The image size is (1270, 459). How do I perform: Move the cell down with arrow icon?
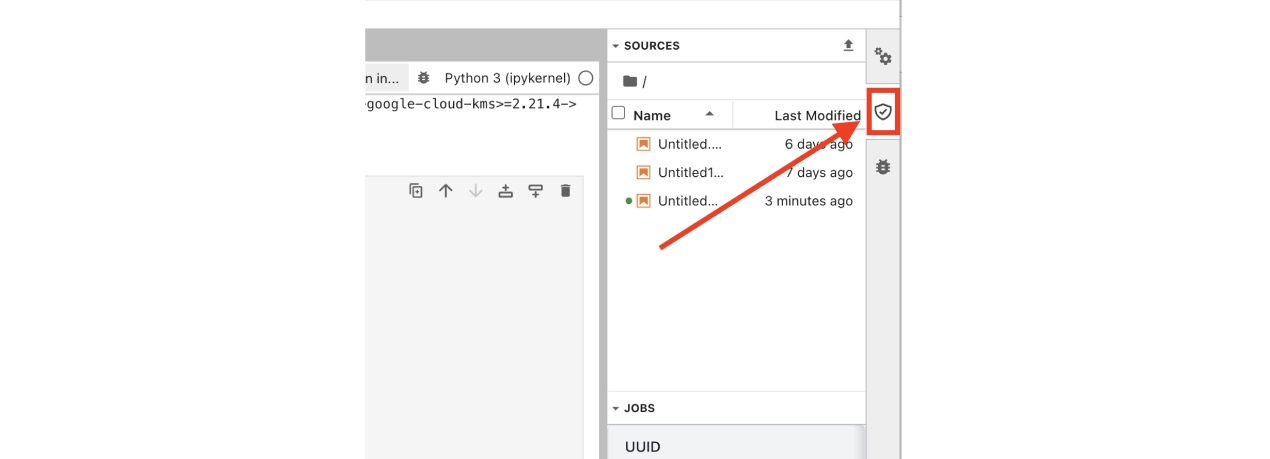(475, 191)
